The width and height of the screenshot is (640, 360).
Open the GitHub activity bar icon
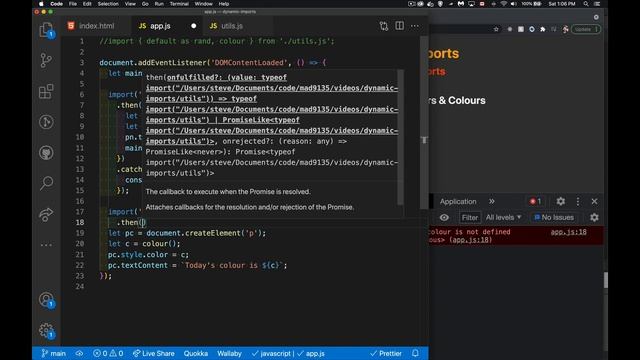pos(46,152)
